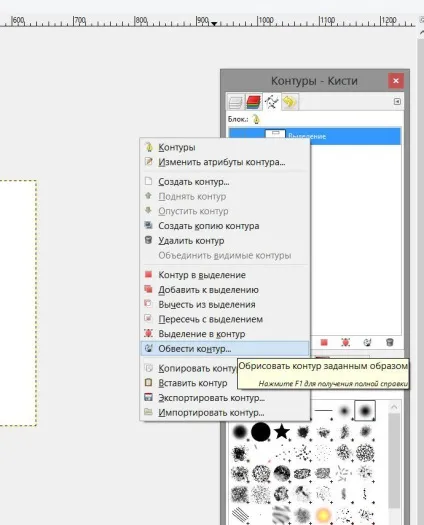This screenshot has width=424, height=525.
Task: Choose the highlighted Обвести контур... item
Action: [225, 349]
